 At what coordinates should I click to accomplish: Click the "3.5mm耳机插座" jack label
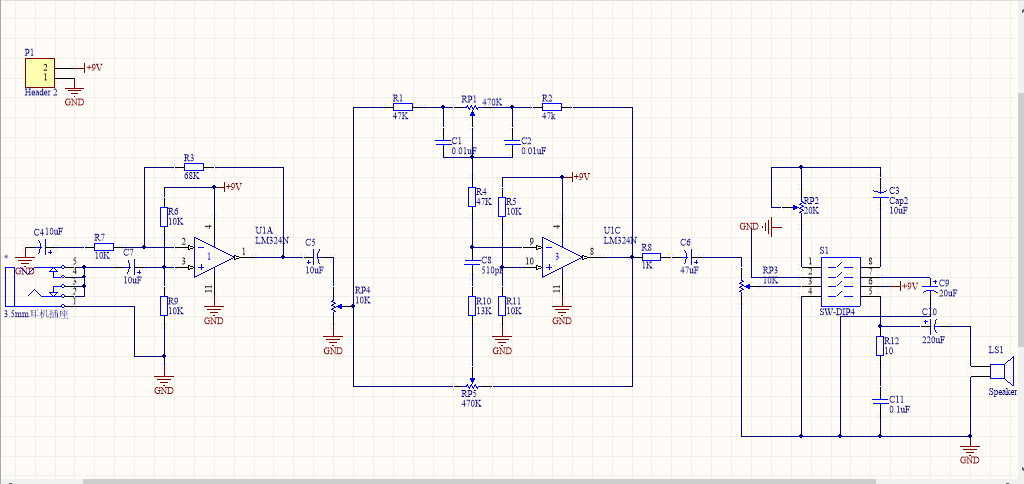36,314
